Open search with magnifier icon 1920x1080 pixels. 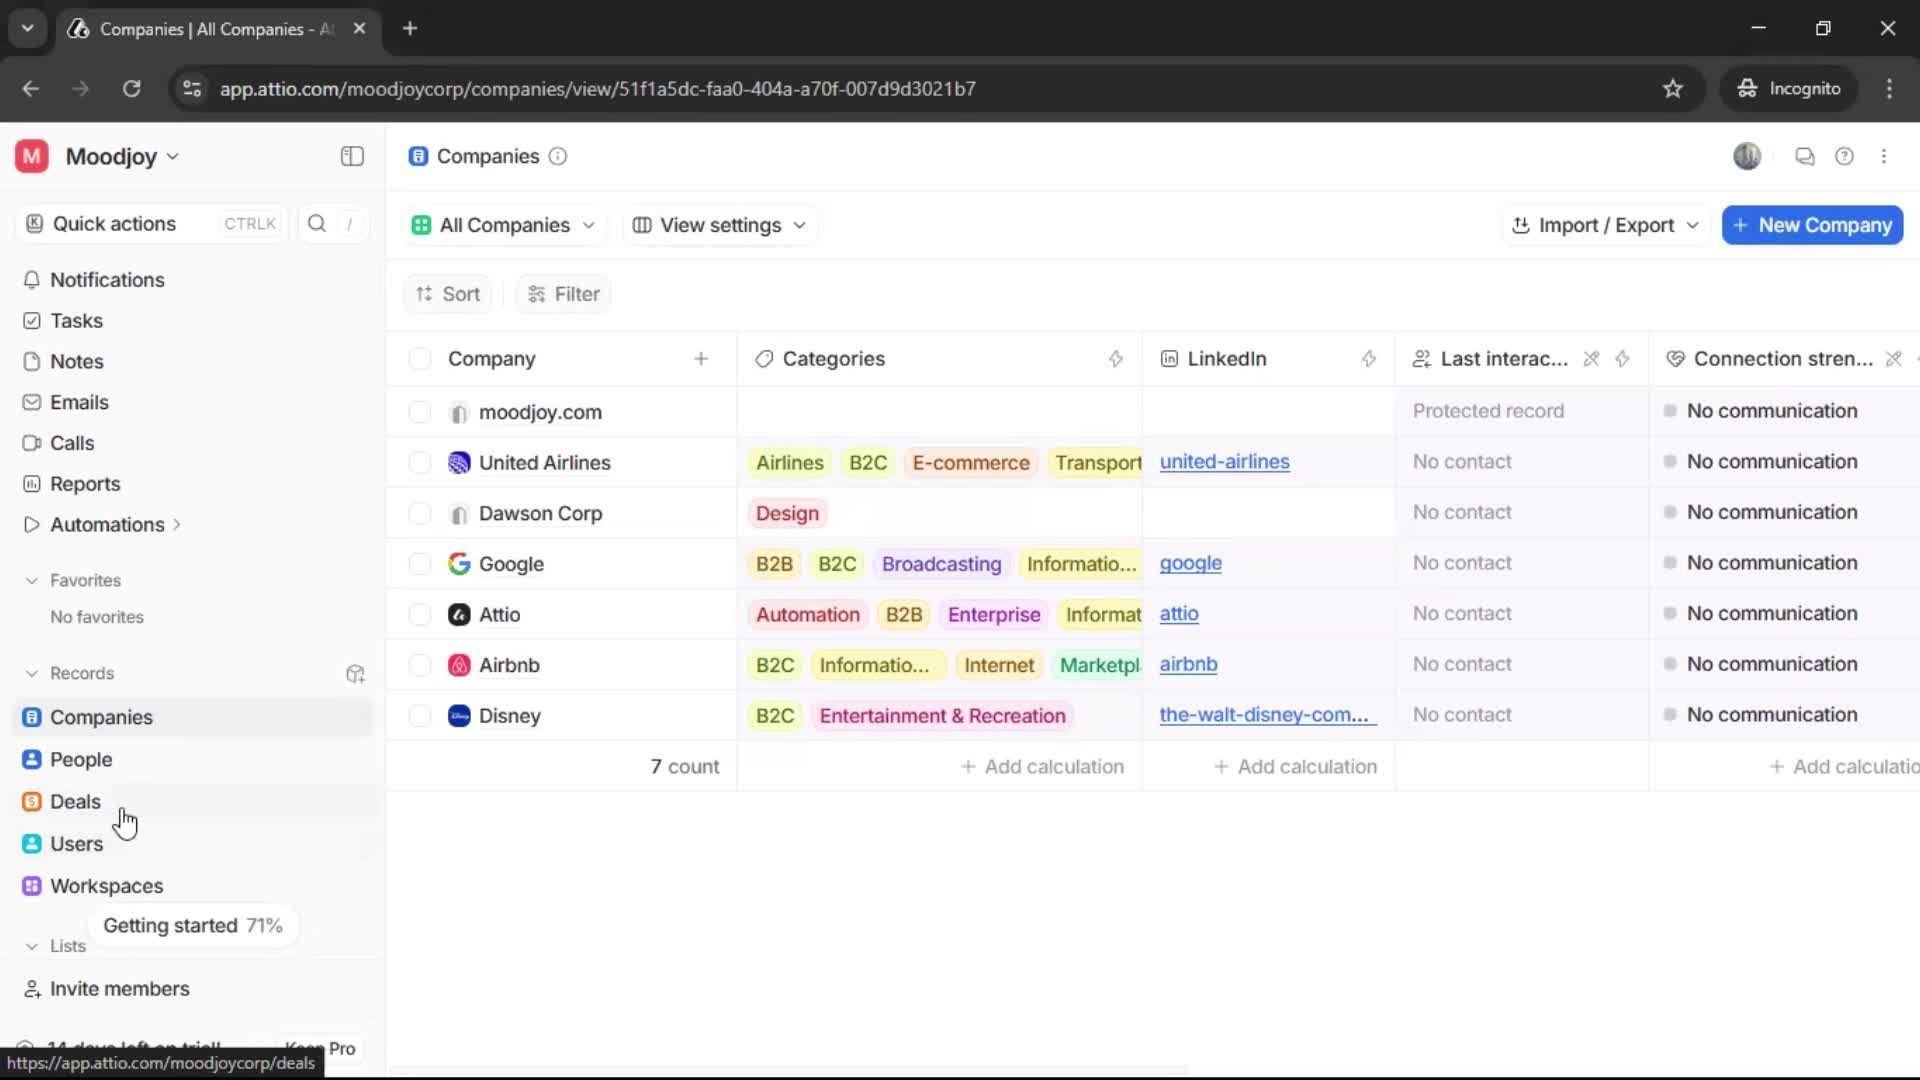coord(317,224)
